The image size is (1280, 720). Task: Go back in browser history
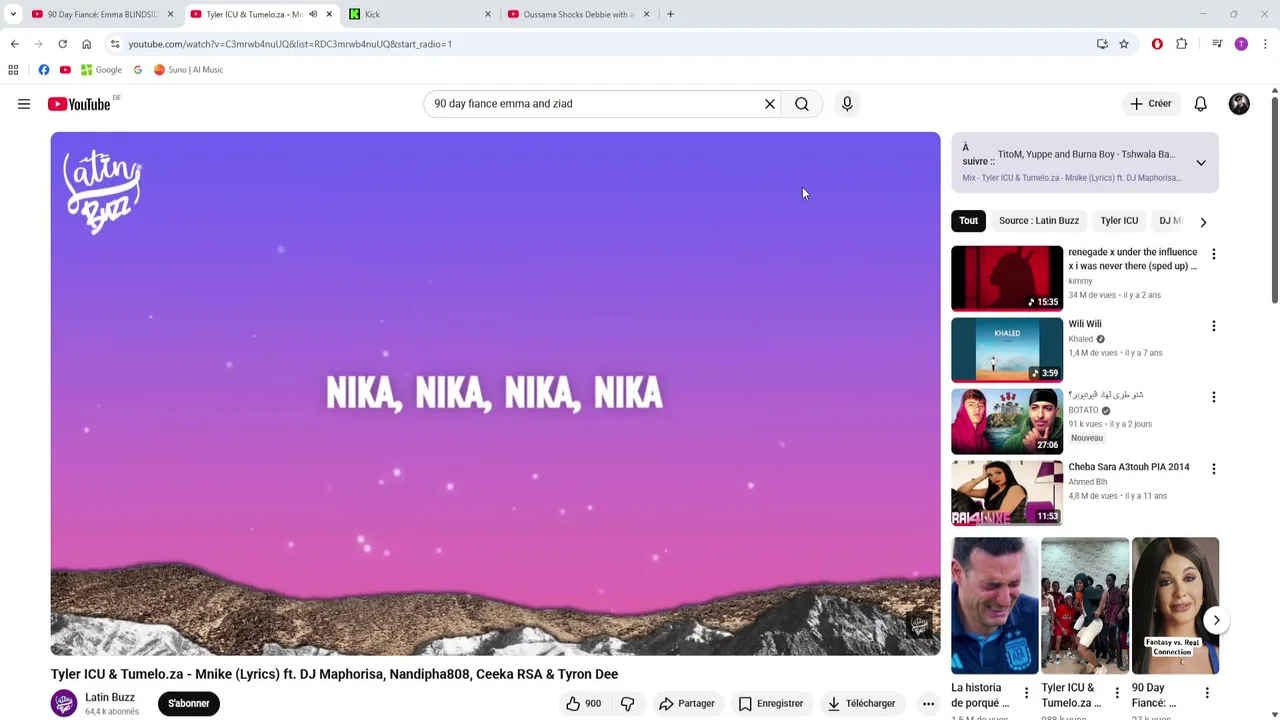[15, 44]
